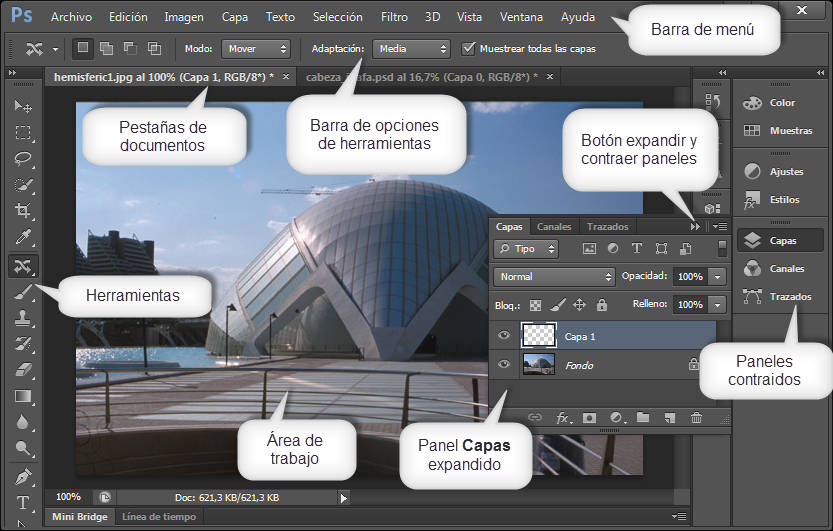Open the Normal blend mode dropdown
The width and height of the screenshot is (833, 531).
(x=554, y=277)
